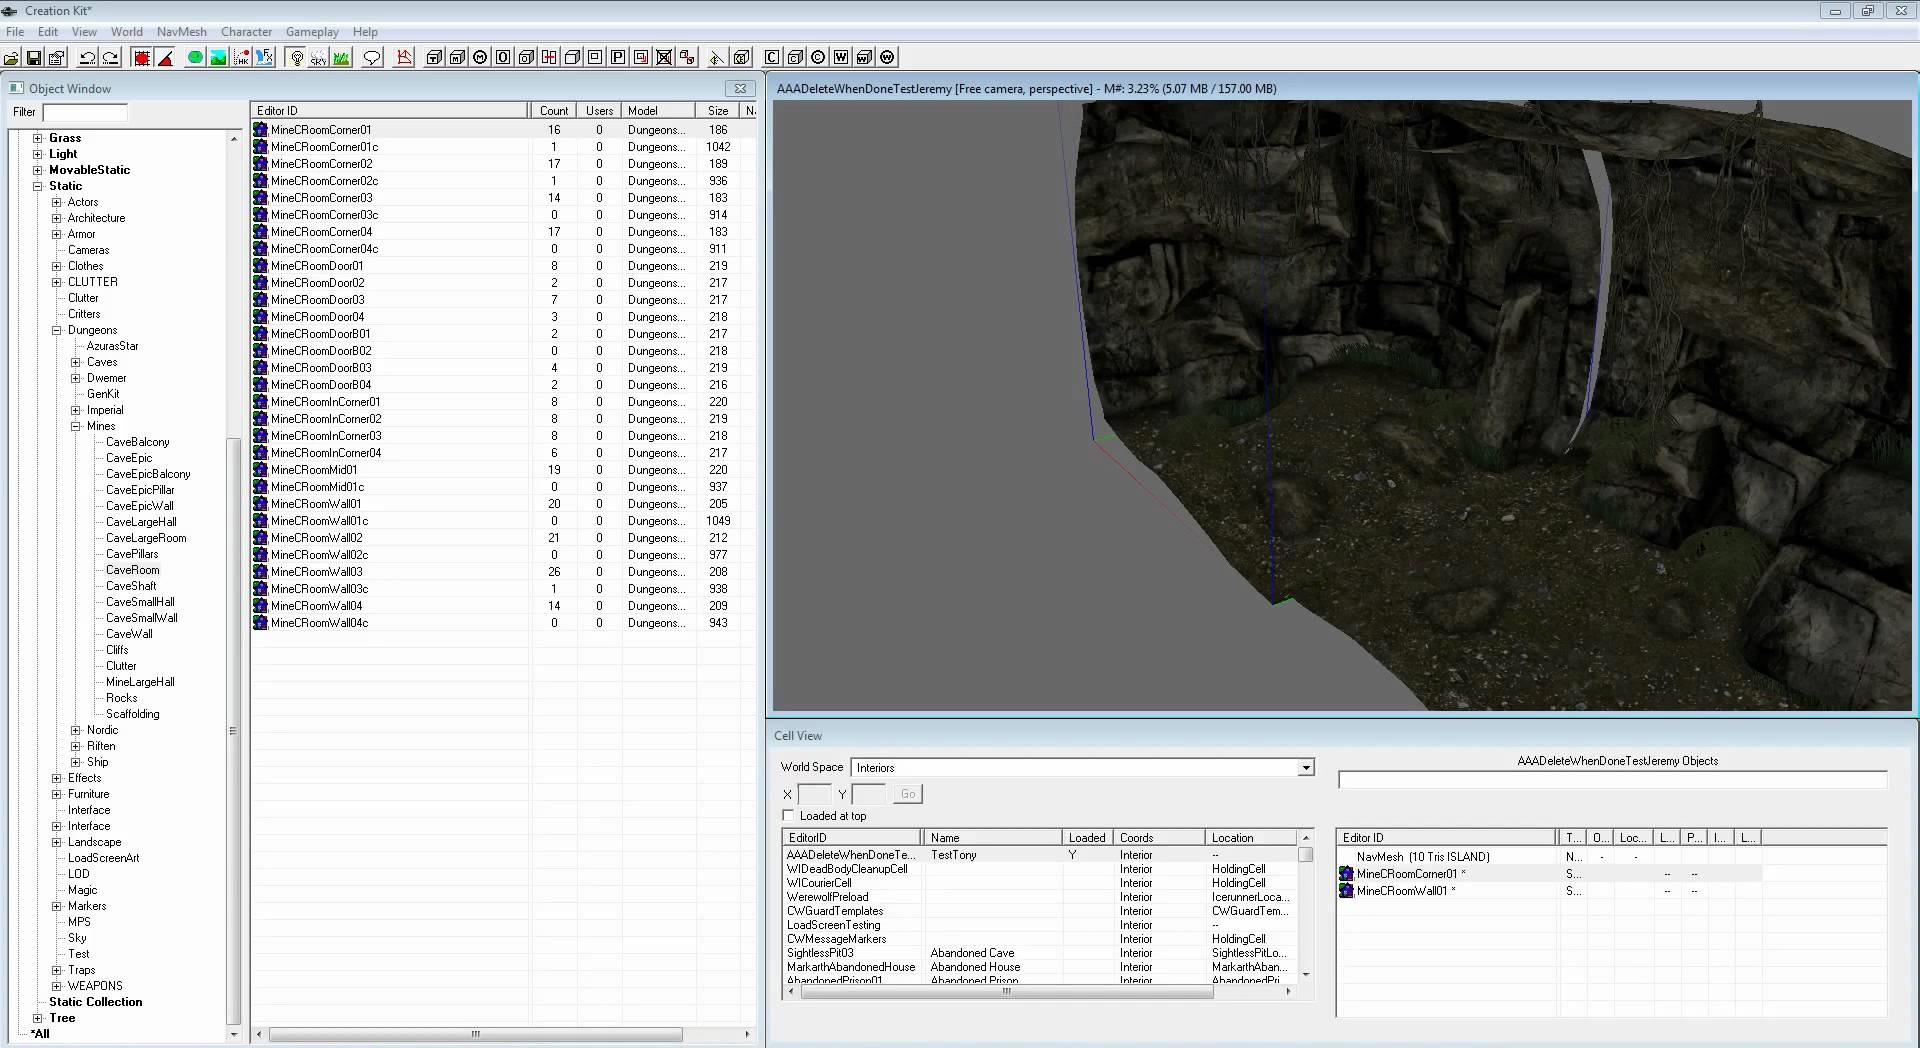Image resolution: width=1920 pixels, height=1048 pixels.
Task: Click the object list horizontal scrollbar
Action: pyautogui.click(x=476, y=1034)
